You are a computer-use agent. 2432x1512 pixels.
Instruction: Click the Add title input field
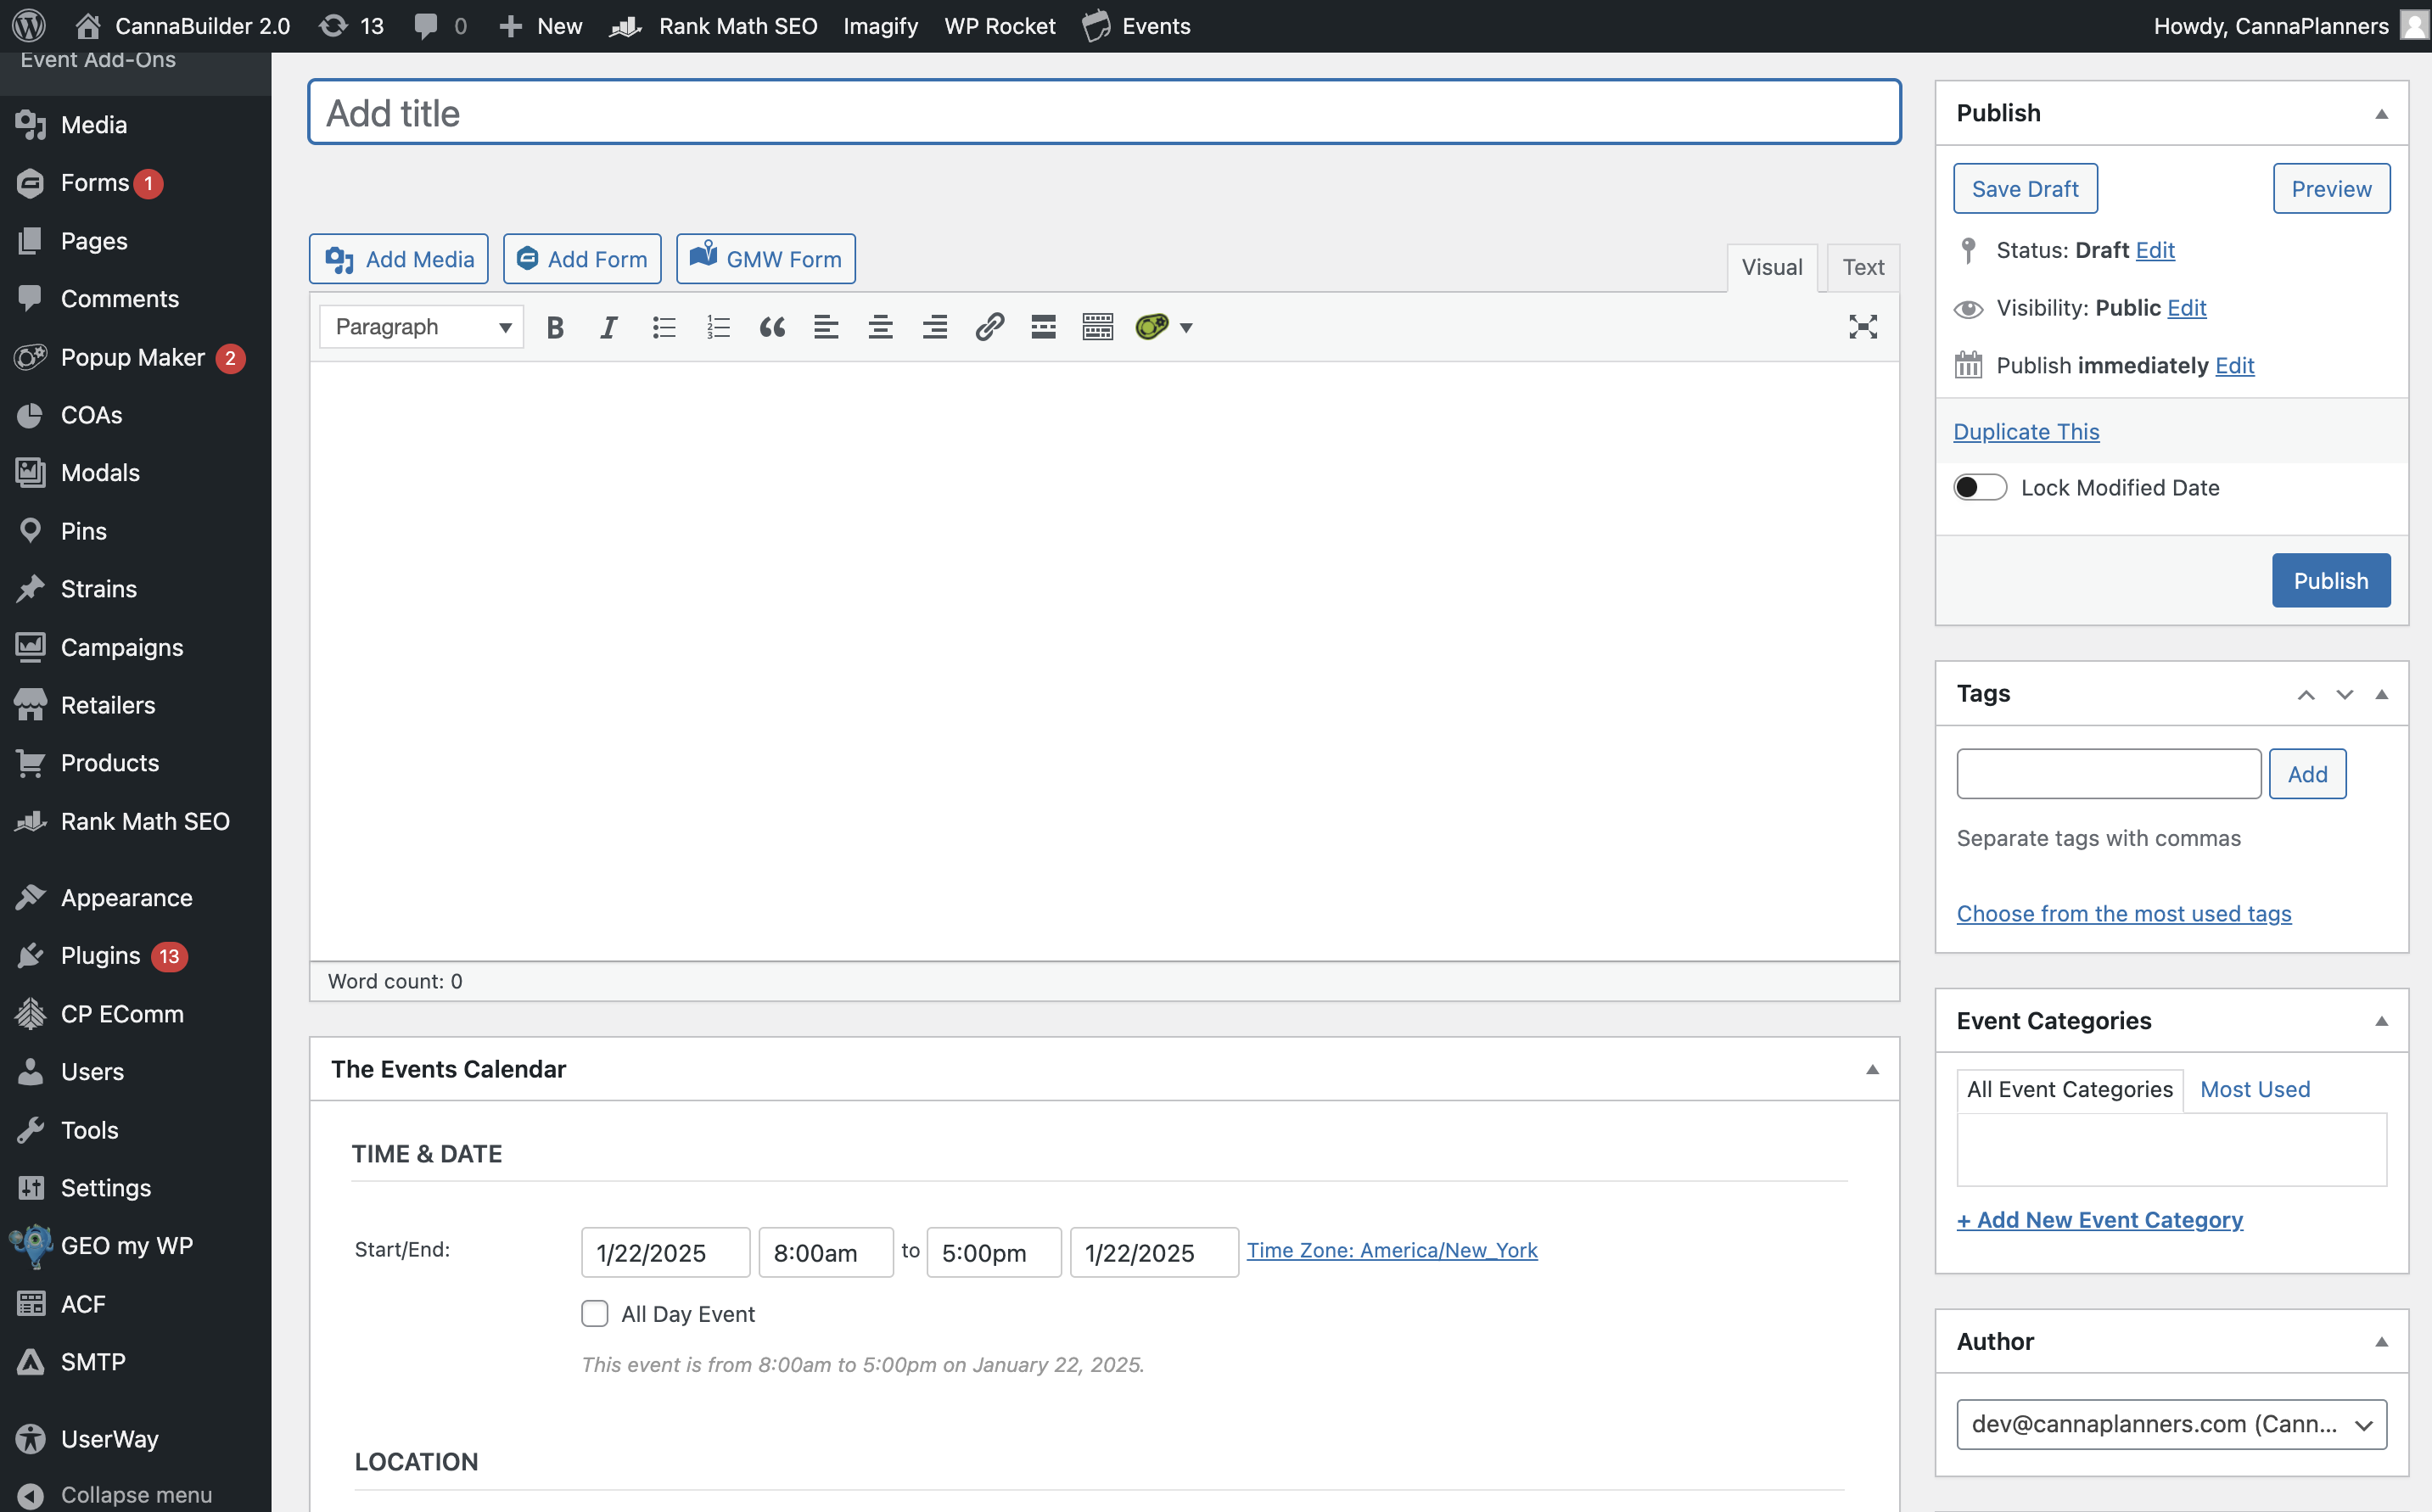coord(1104,113)
